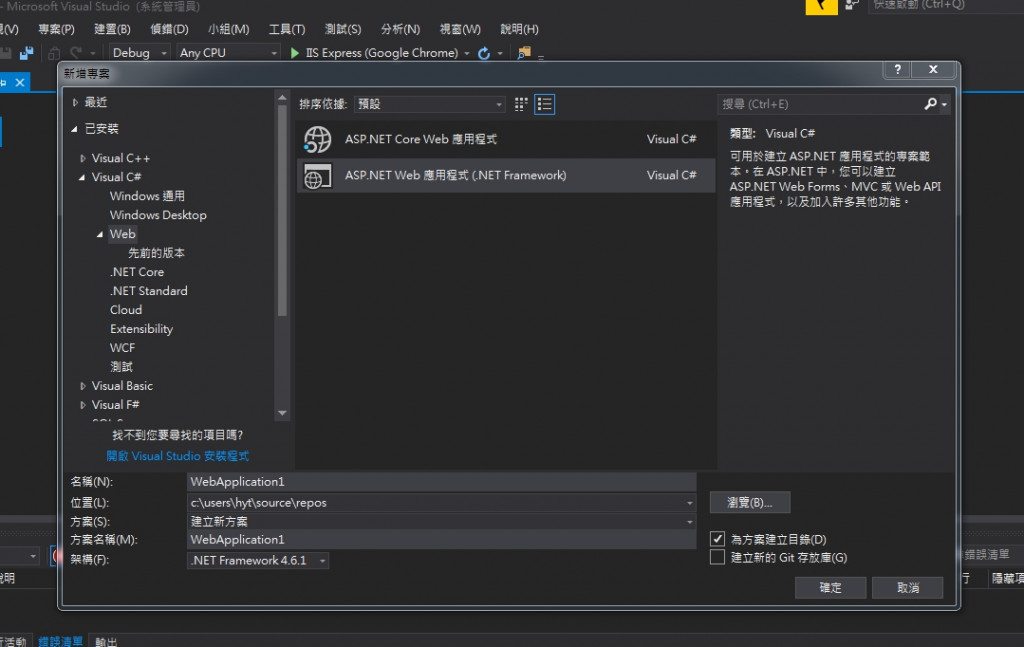This screenshot has height=647, width=1024.
Task: Collapse the 已安裝 tree node
Action: (74, 129)
